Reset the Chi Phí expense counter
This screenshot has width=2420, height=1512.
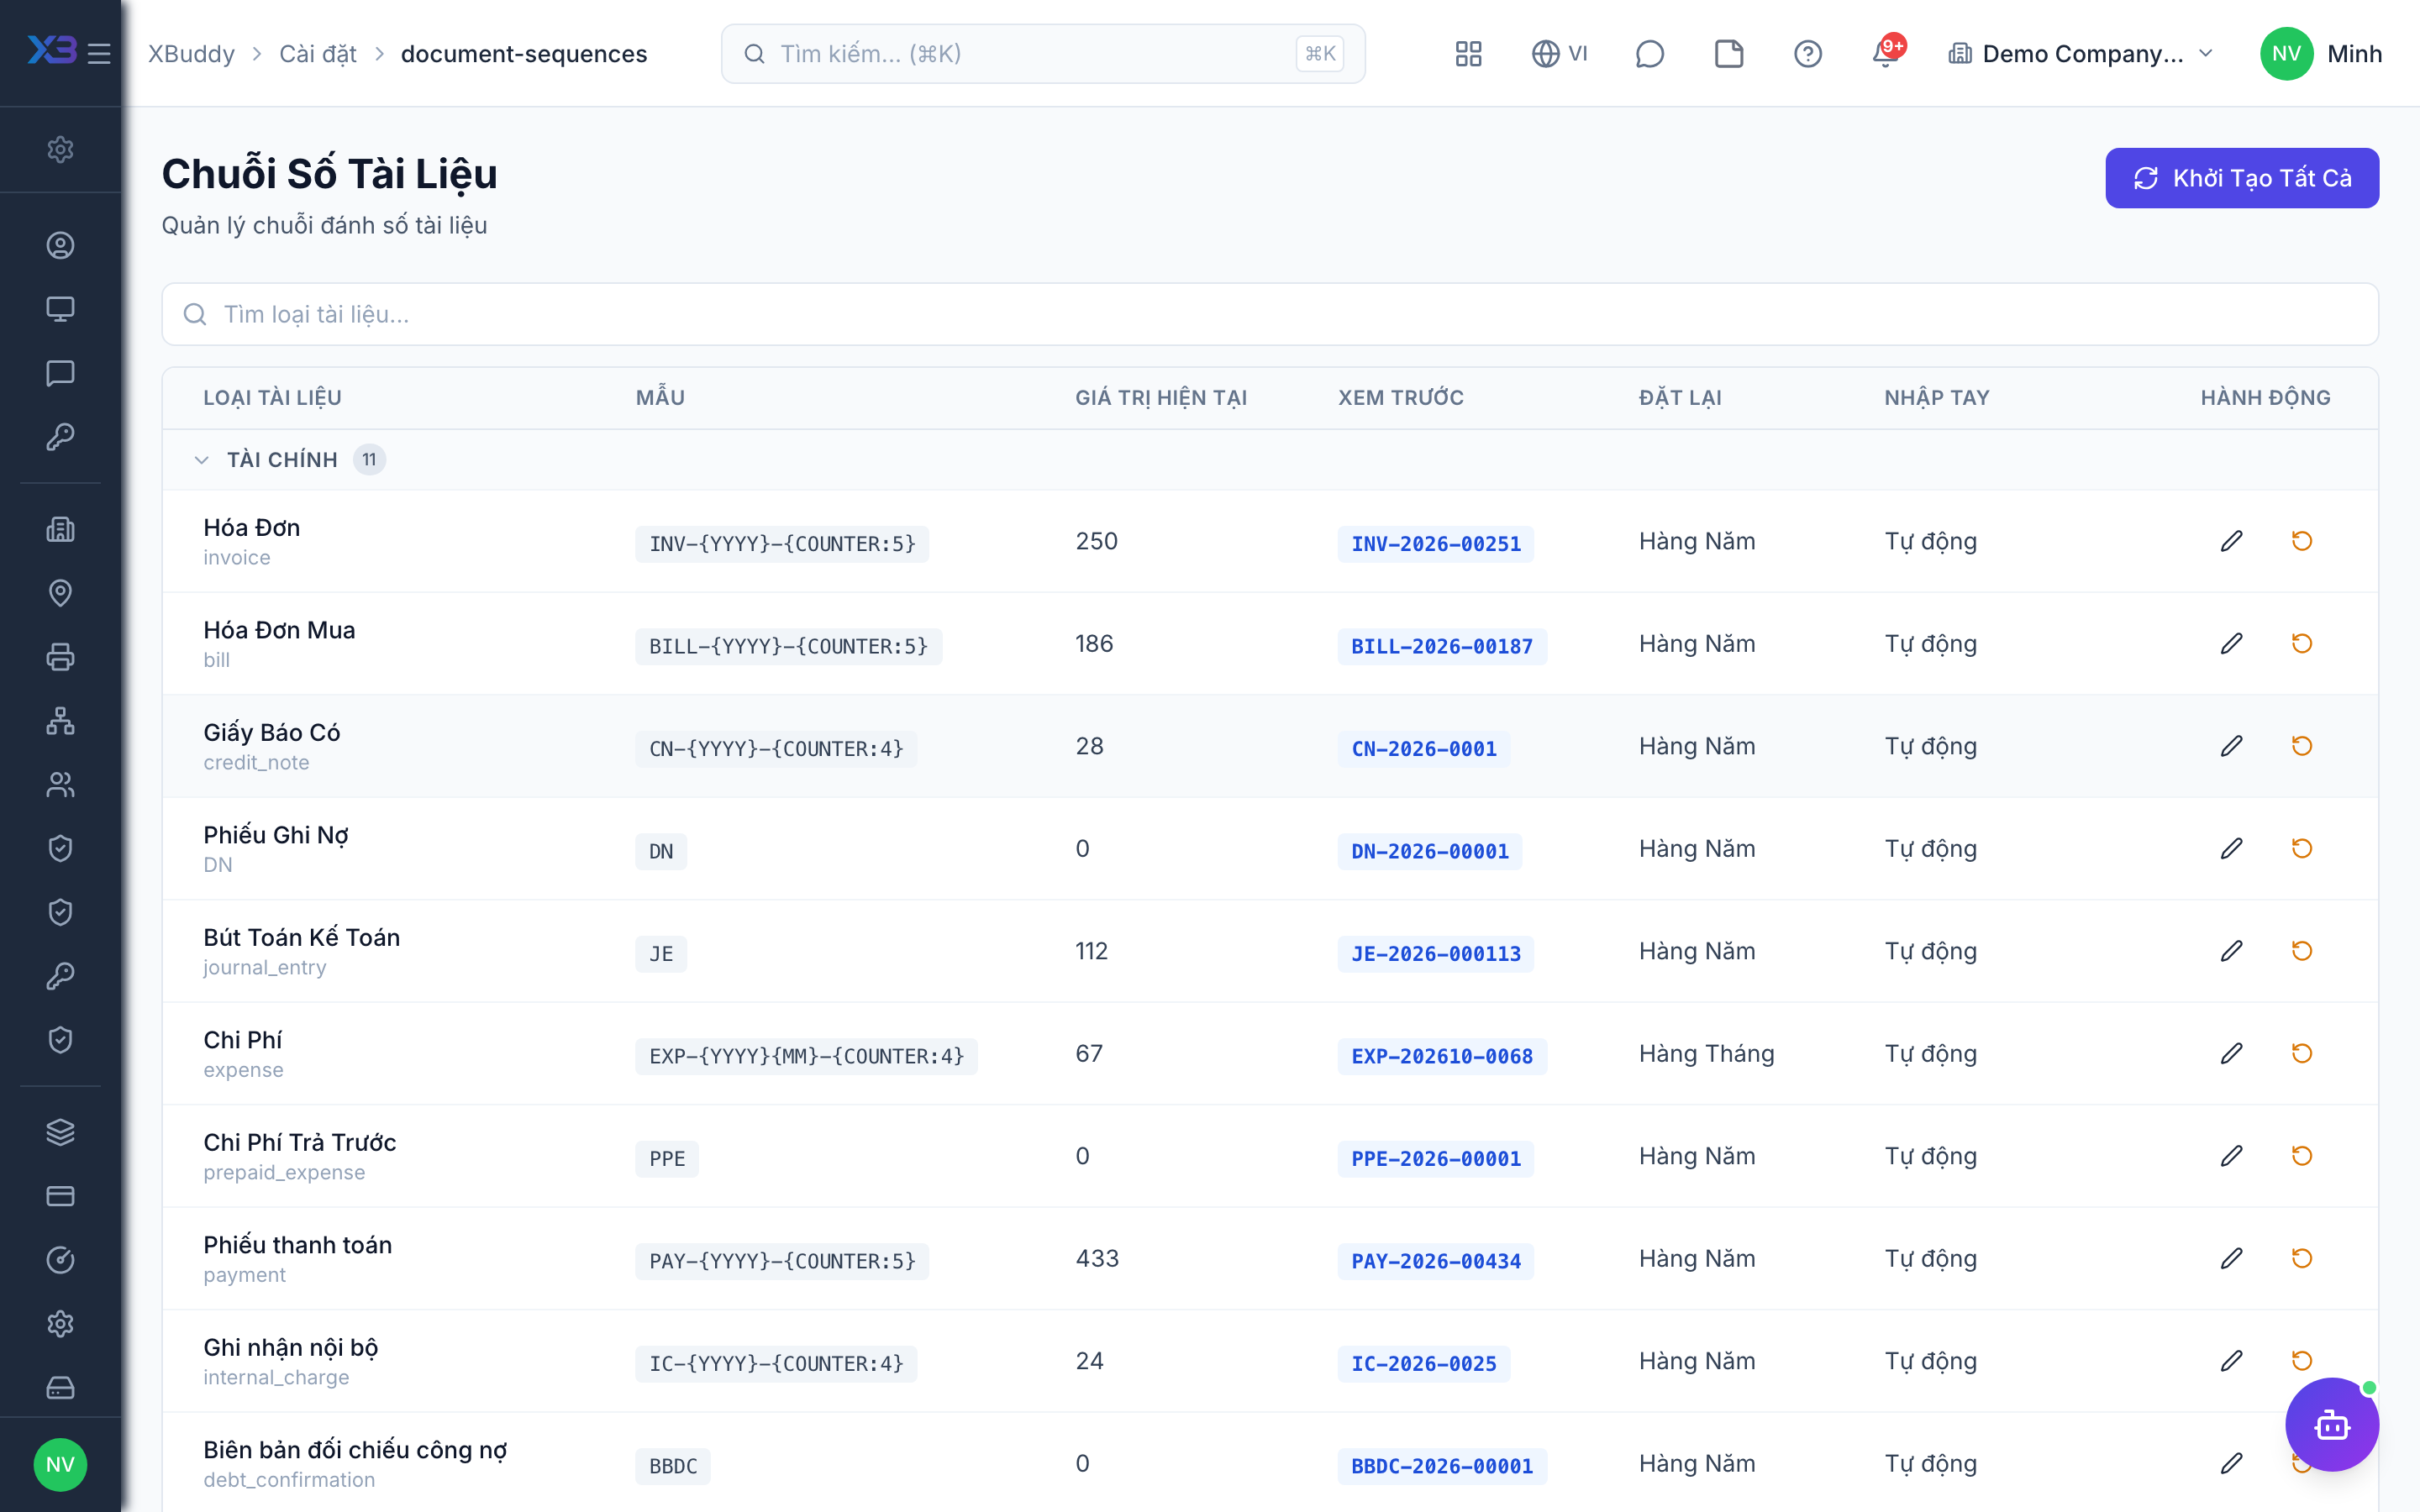(2301, 1053)
